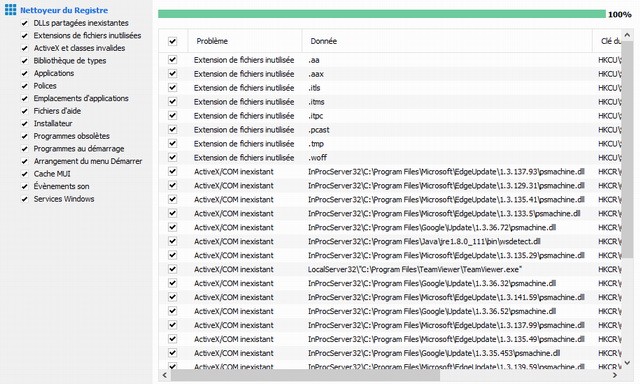The image size is (640, 384).
Task: Select the .woff data cell
Action: pyautogui.click(x=318, y=158)
